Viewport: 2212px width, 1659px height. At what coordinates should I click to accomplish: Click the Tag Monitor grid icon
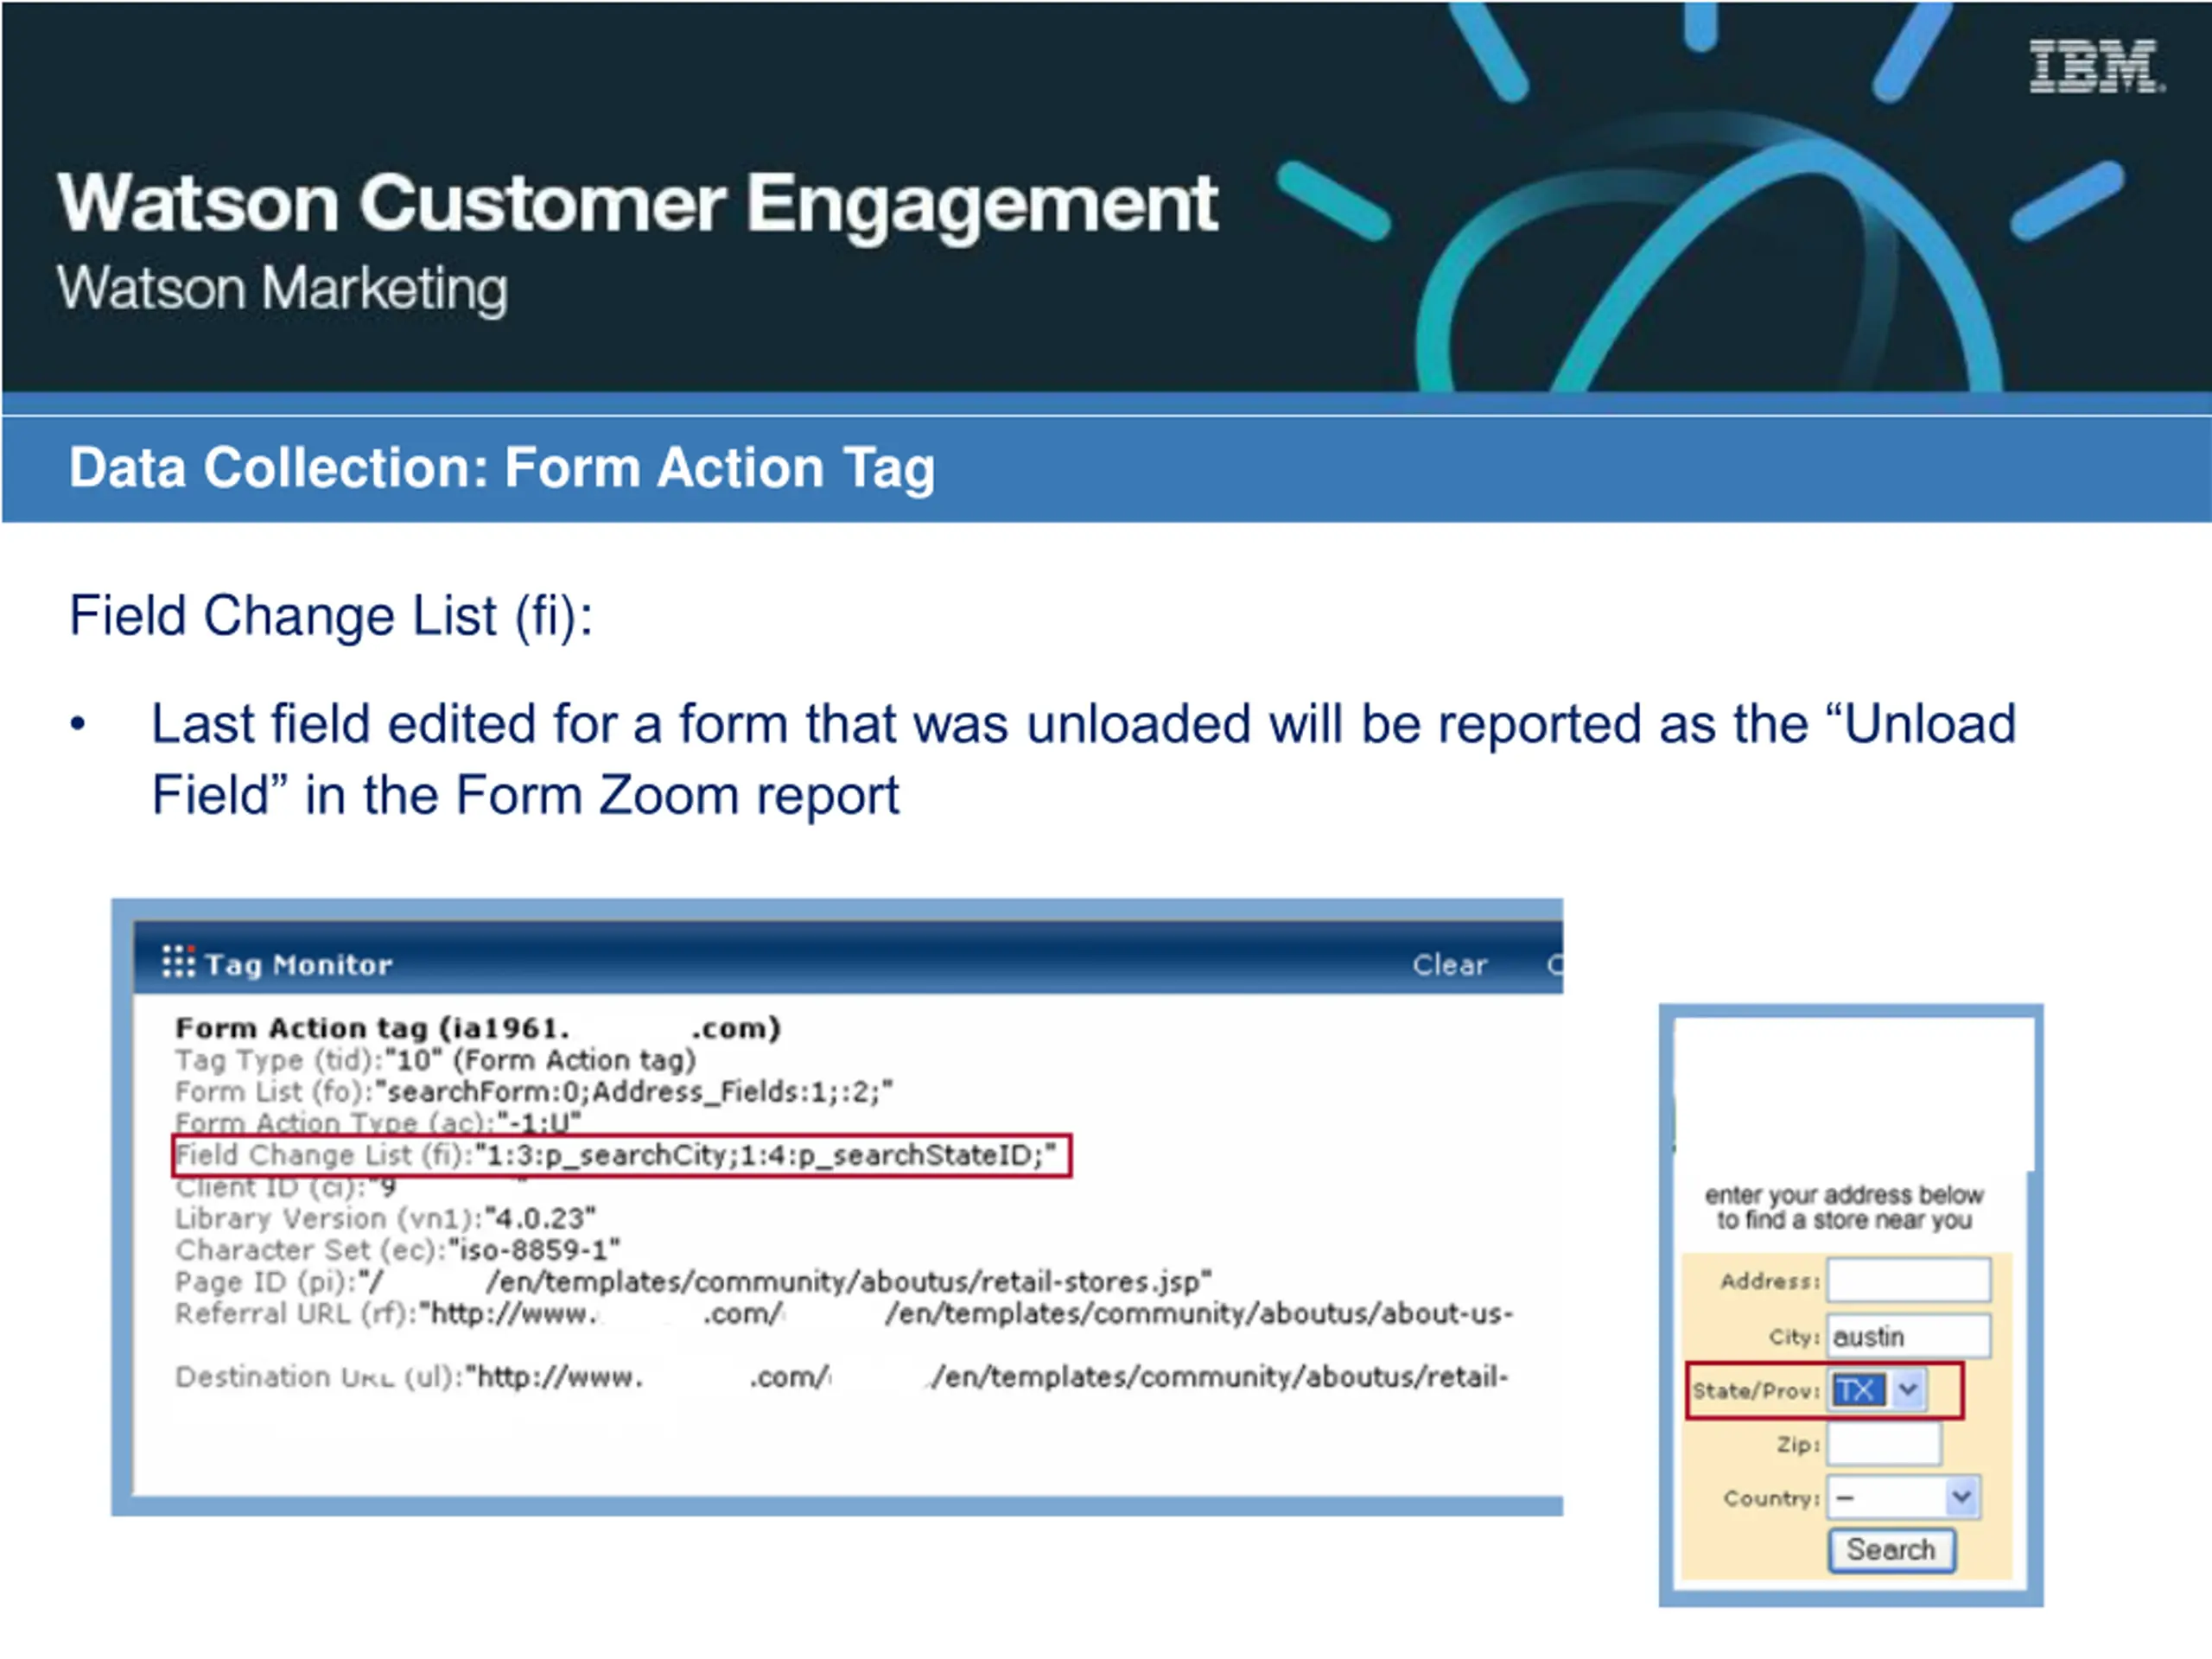(x=178, y=961)
